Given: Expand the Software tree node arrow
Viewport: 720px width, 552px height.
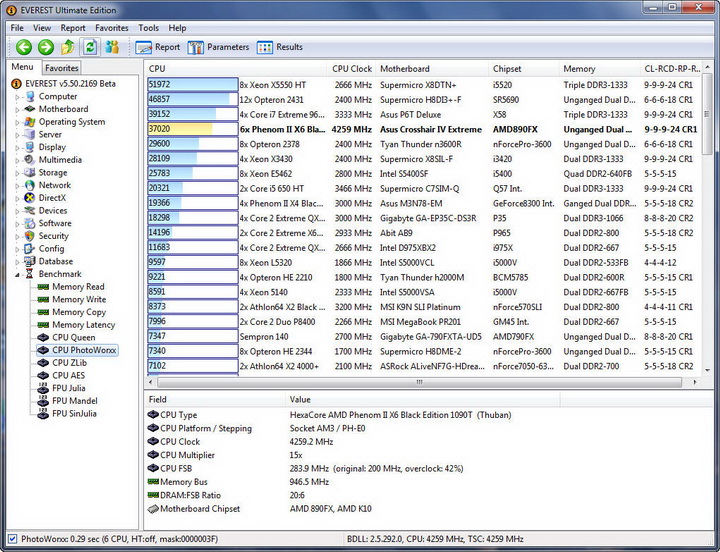Looking at the screenshot, I should [17, 224].
